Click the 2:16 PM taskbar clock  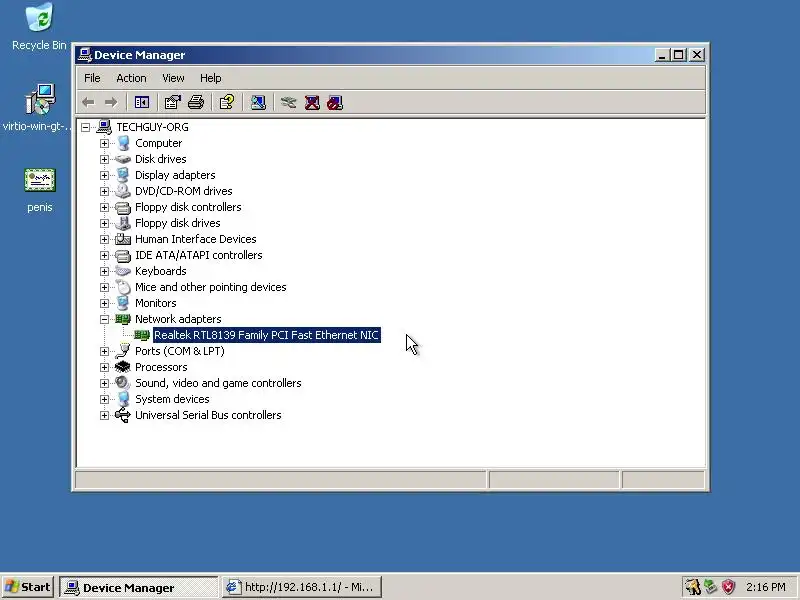coord(766,587)
